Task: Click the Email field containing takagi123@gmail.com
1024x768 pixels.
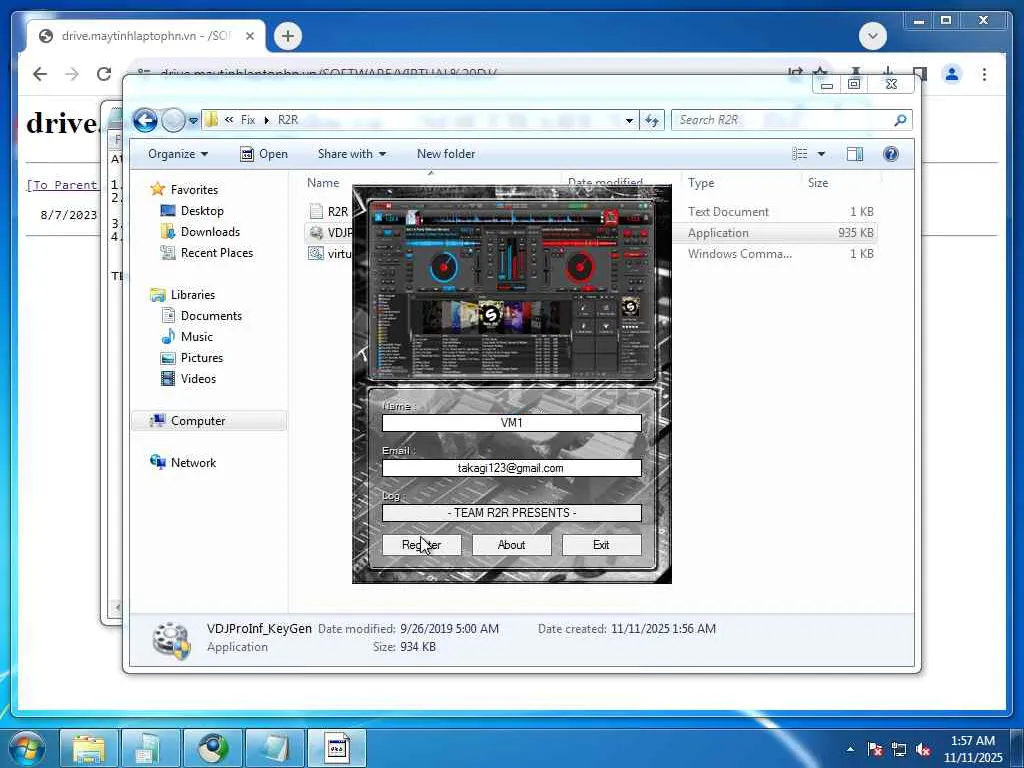Action: [x=511, y=468]
